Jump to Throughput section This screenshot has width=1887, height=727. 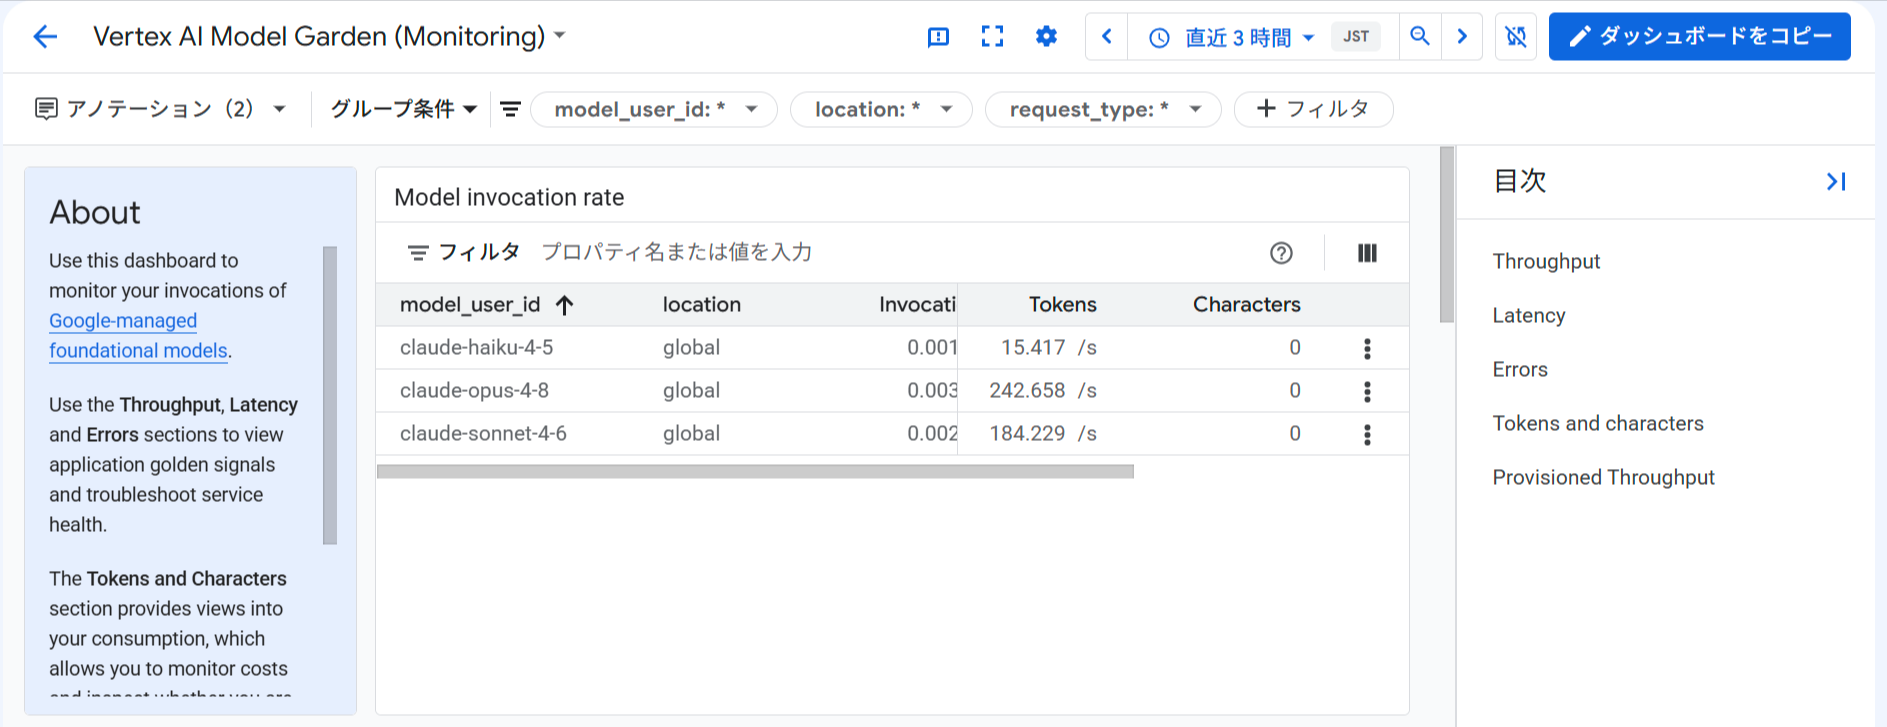tap(1546, 262)
